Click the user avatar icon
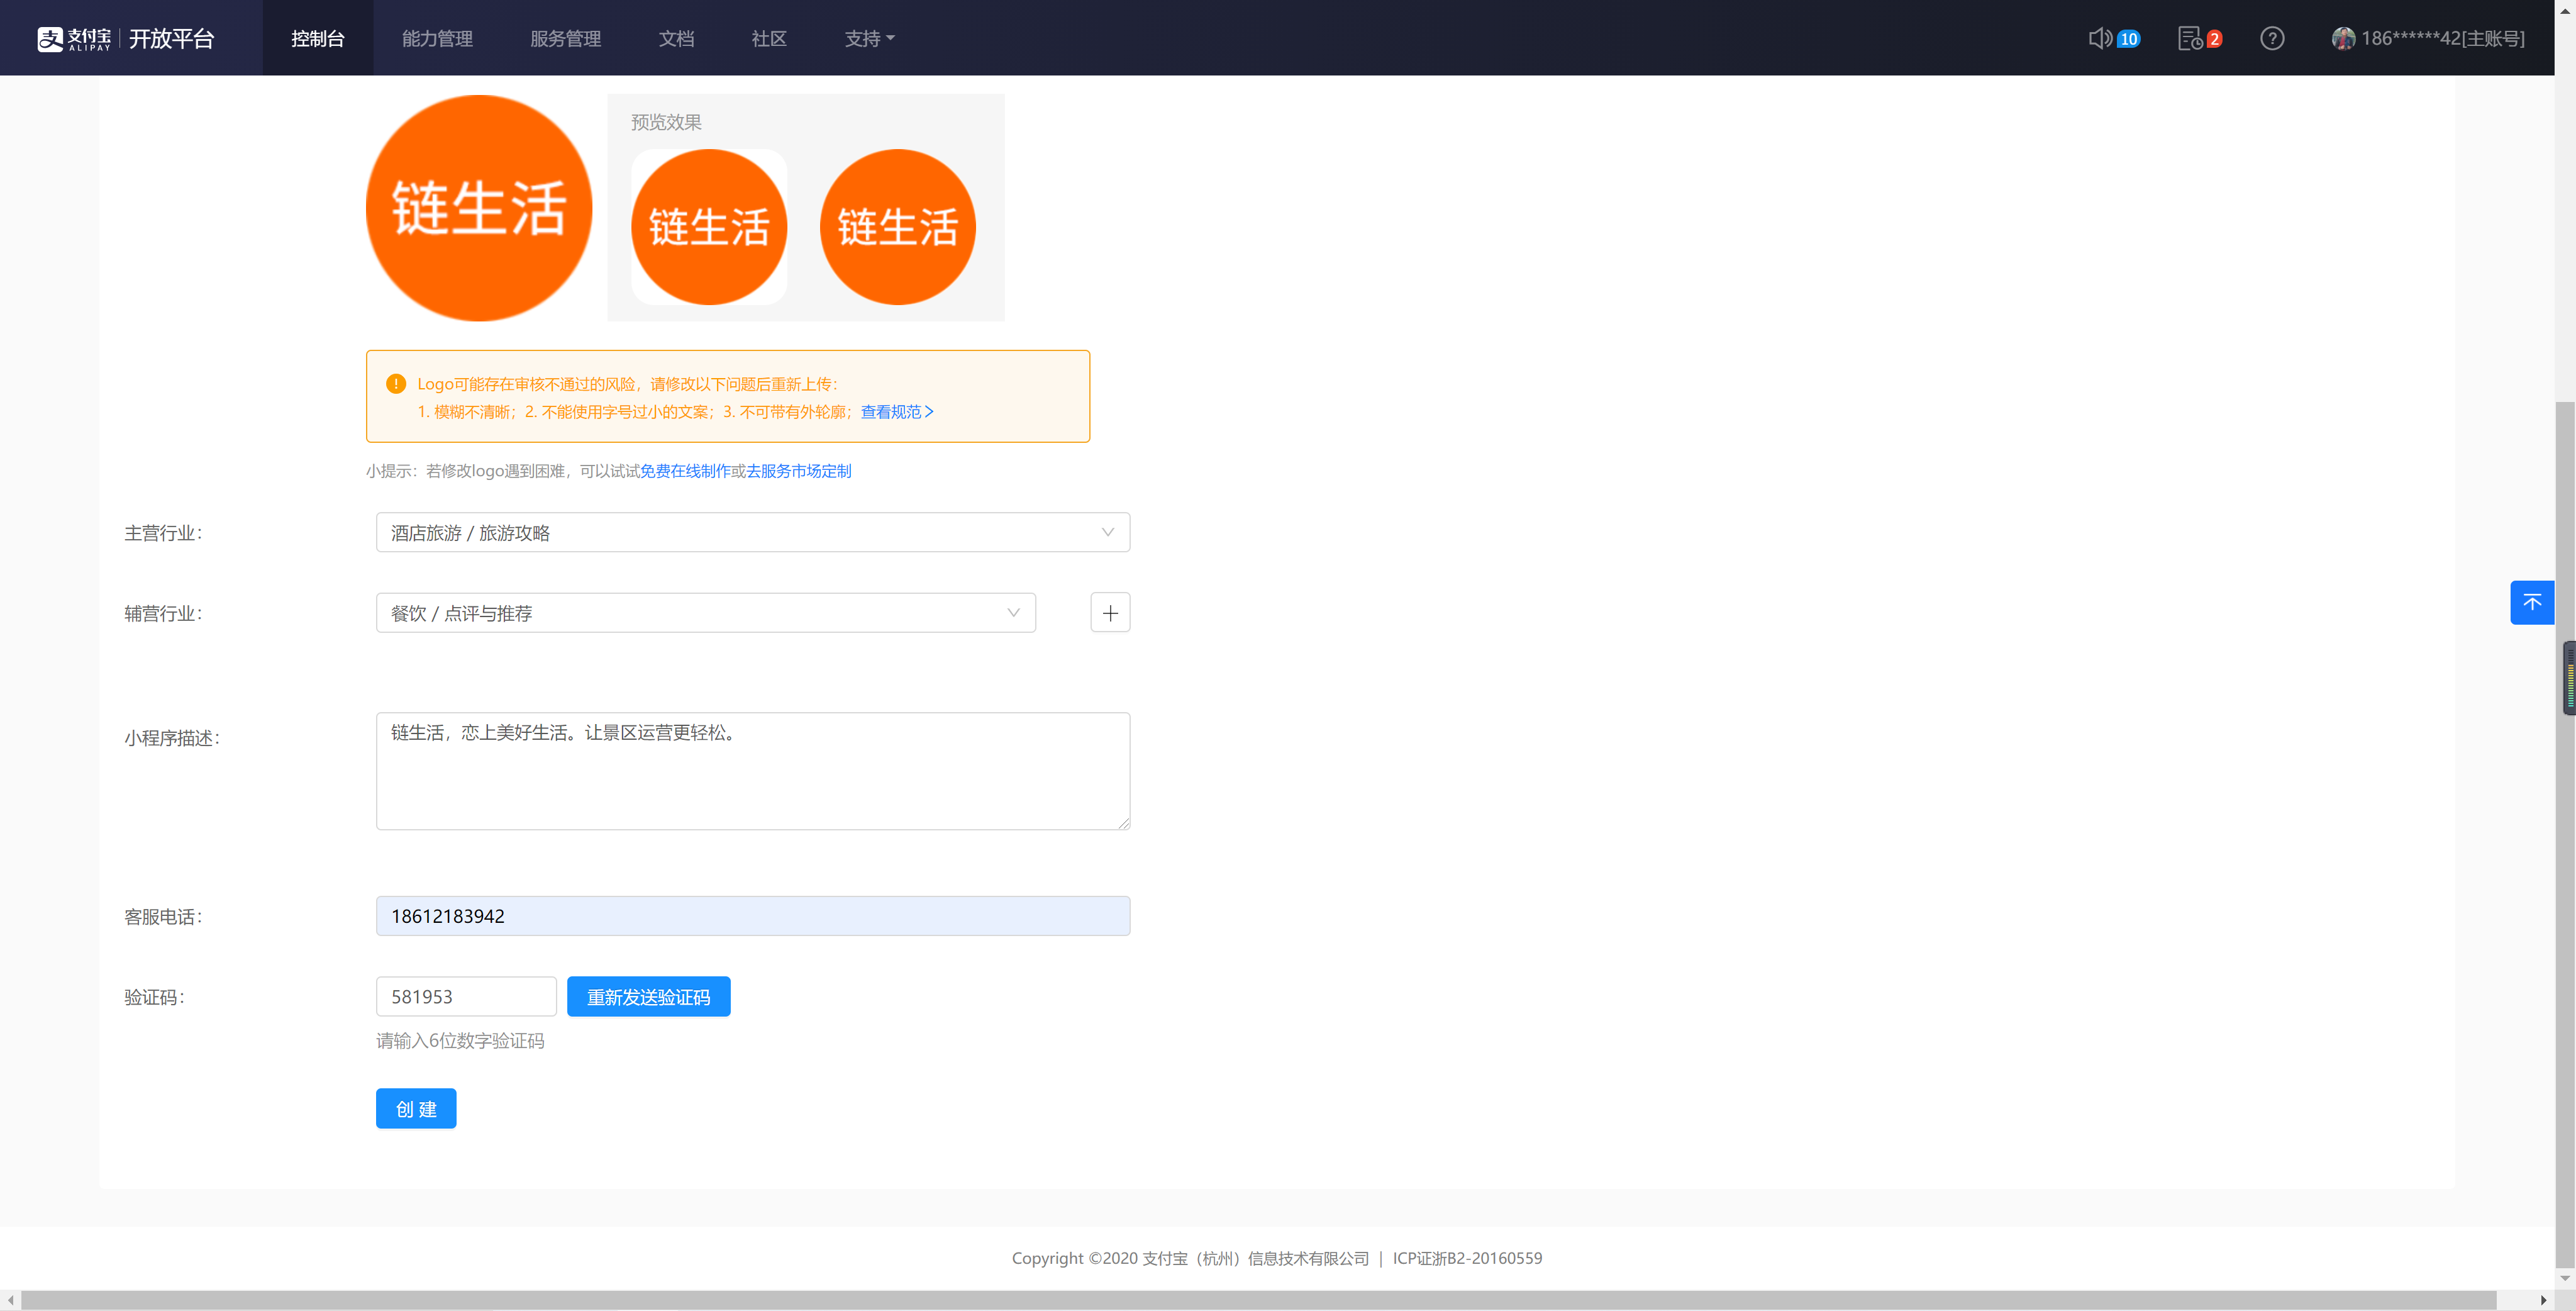 click(x=2343, y=38)
